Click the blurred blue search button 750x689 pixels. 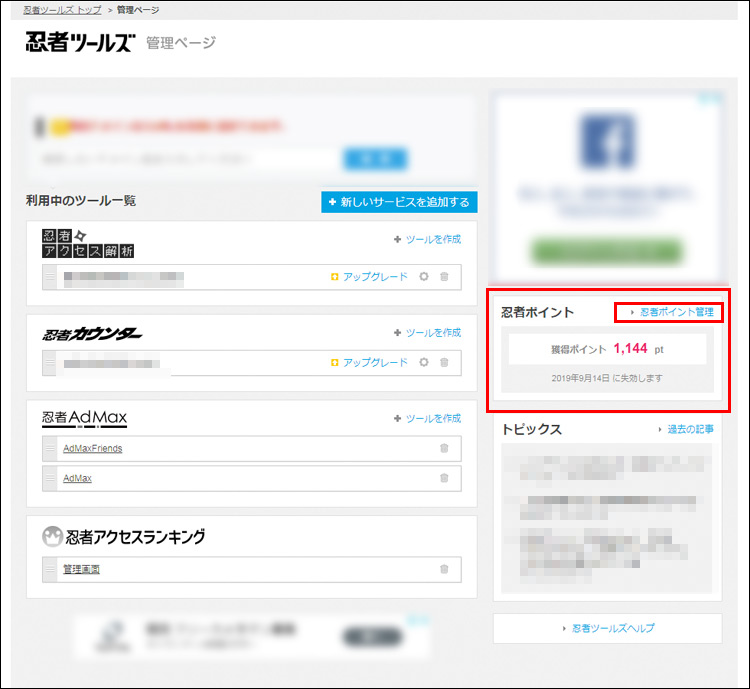click(375, 159)
